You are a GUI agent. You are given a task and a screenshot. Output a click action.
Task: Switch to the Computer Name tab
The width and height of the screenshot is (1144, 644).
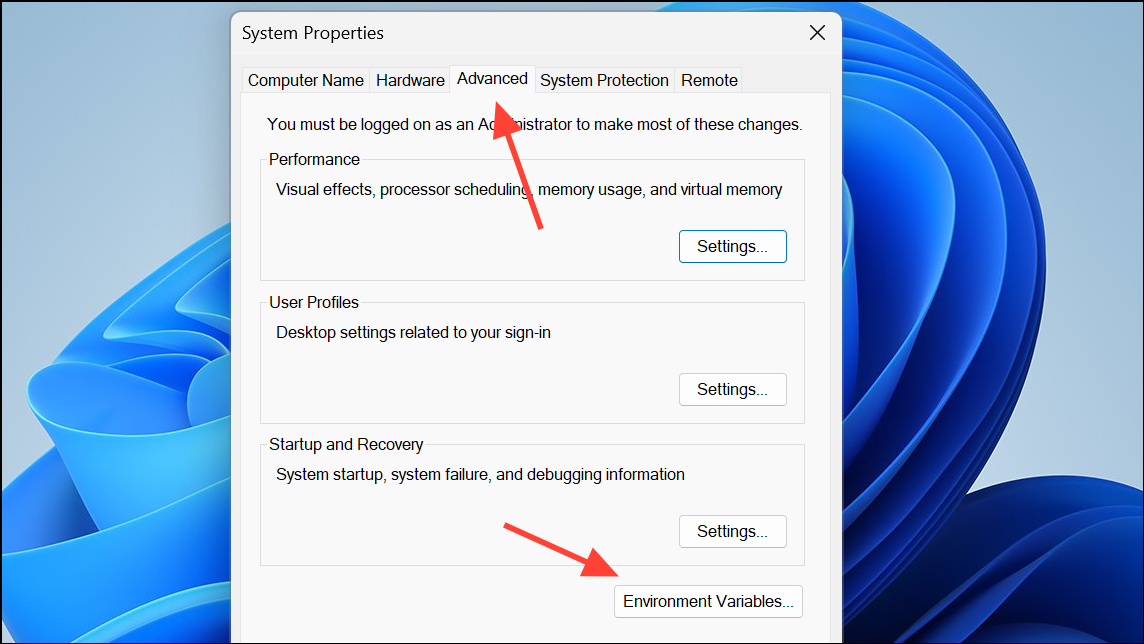[305, 80]
